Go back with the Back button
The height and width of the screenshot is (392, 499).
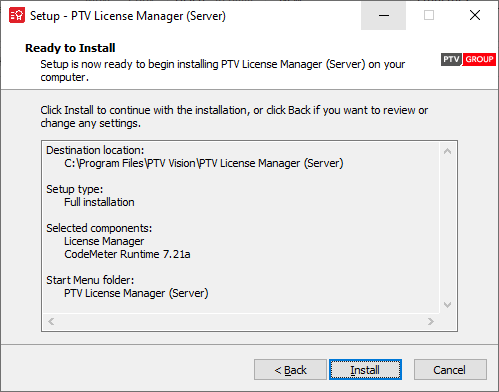(x=290, y=370)
